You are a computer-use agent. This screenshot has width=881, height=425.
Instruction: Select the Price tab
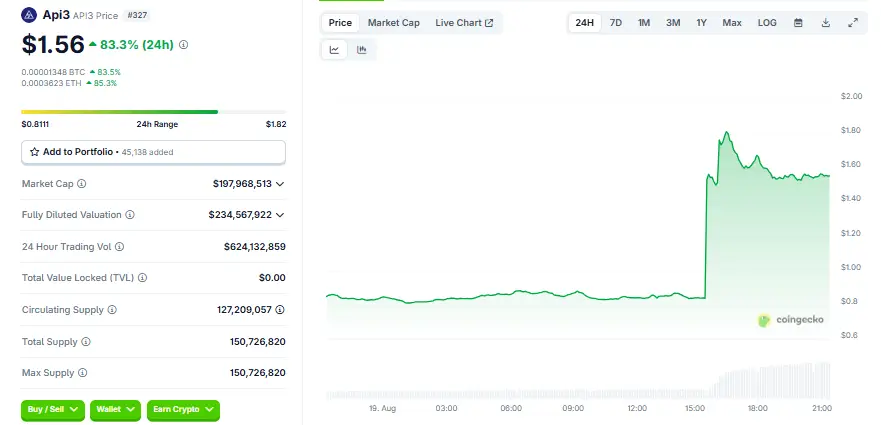click(x=340, y=23)
